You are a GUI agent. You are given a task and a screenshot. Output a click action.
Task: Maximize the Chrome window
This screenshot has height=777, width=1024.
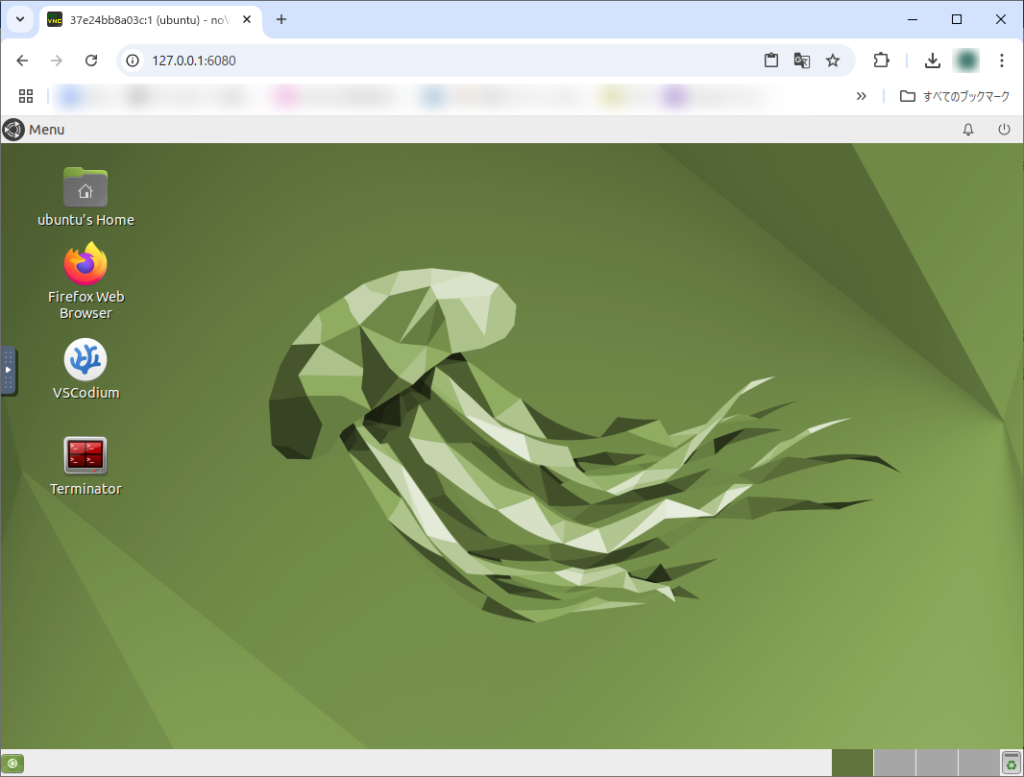957,20
